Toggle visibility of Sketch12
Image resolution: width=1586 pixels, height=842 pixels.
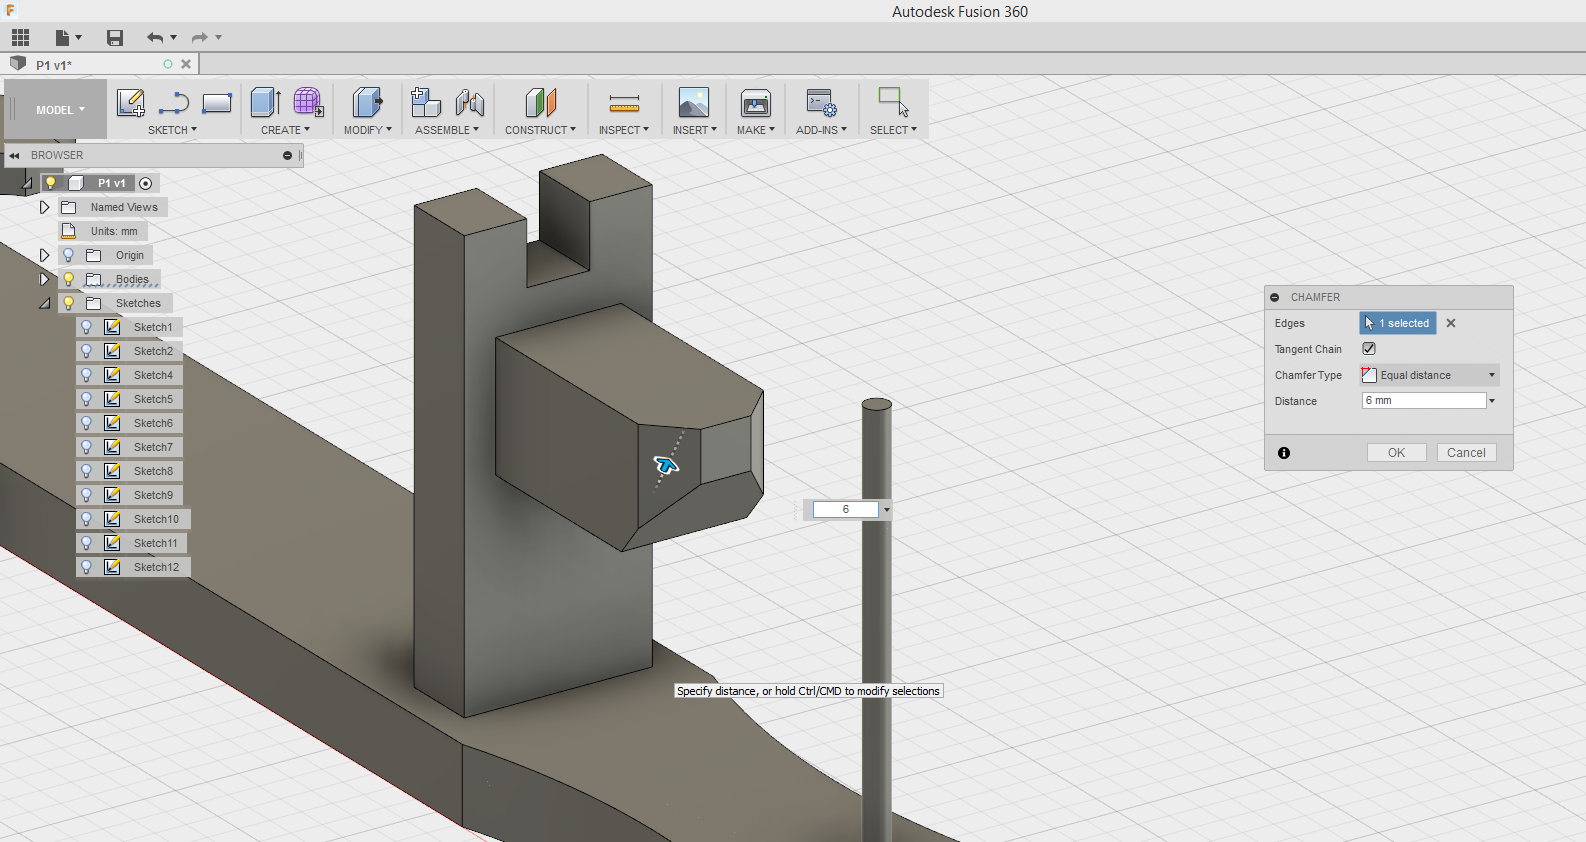tap(87, 567)
